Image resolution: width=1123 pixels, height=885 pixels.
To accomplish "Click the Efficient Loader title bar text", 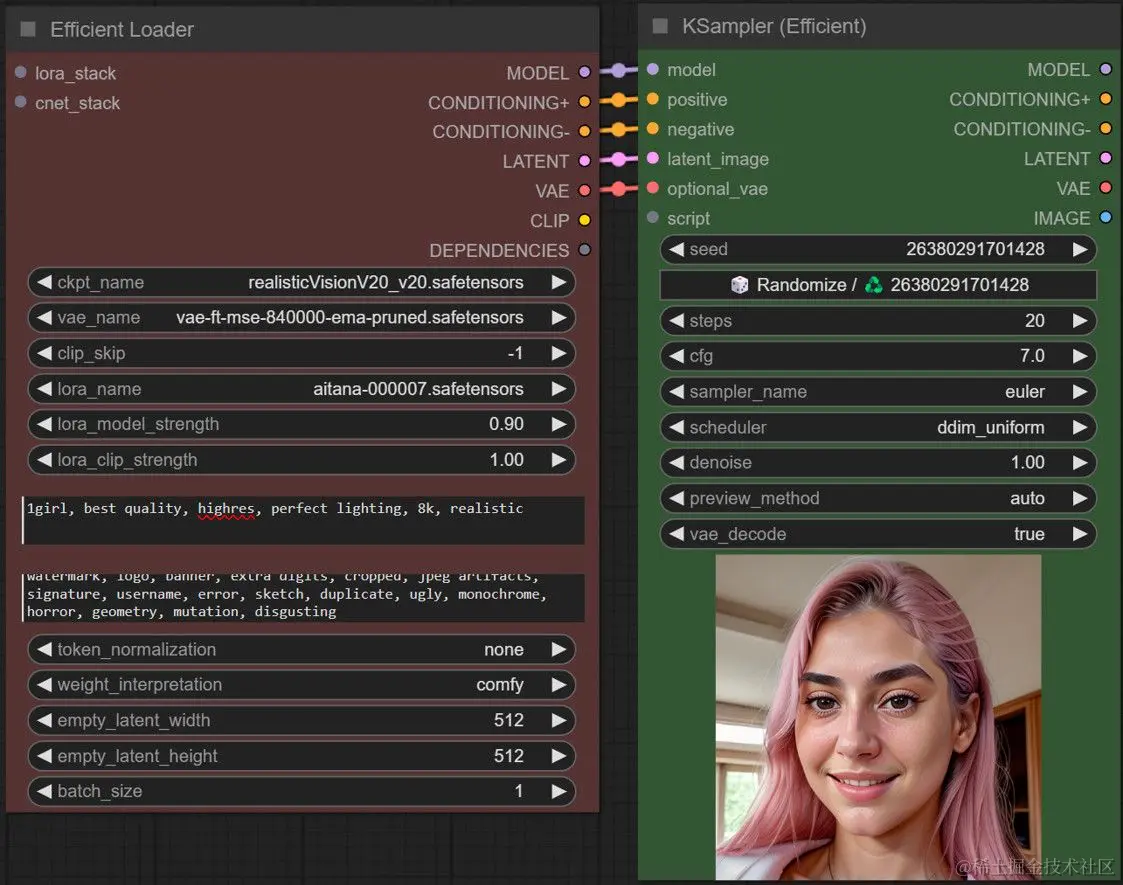I will (122, 29).
